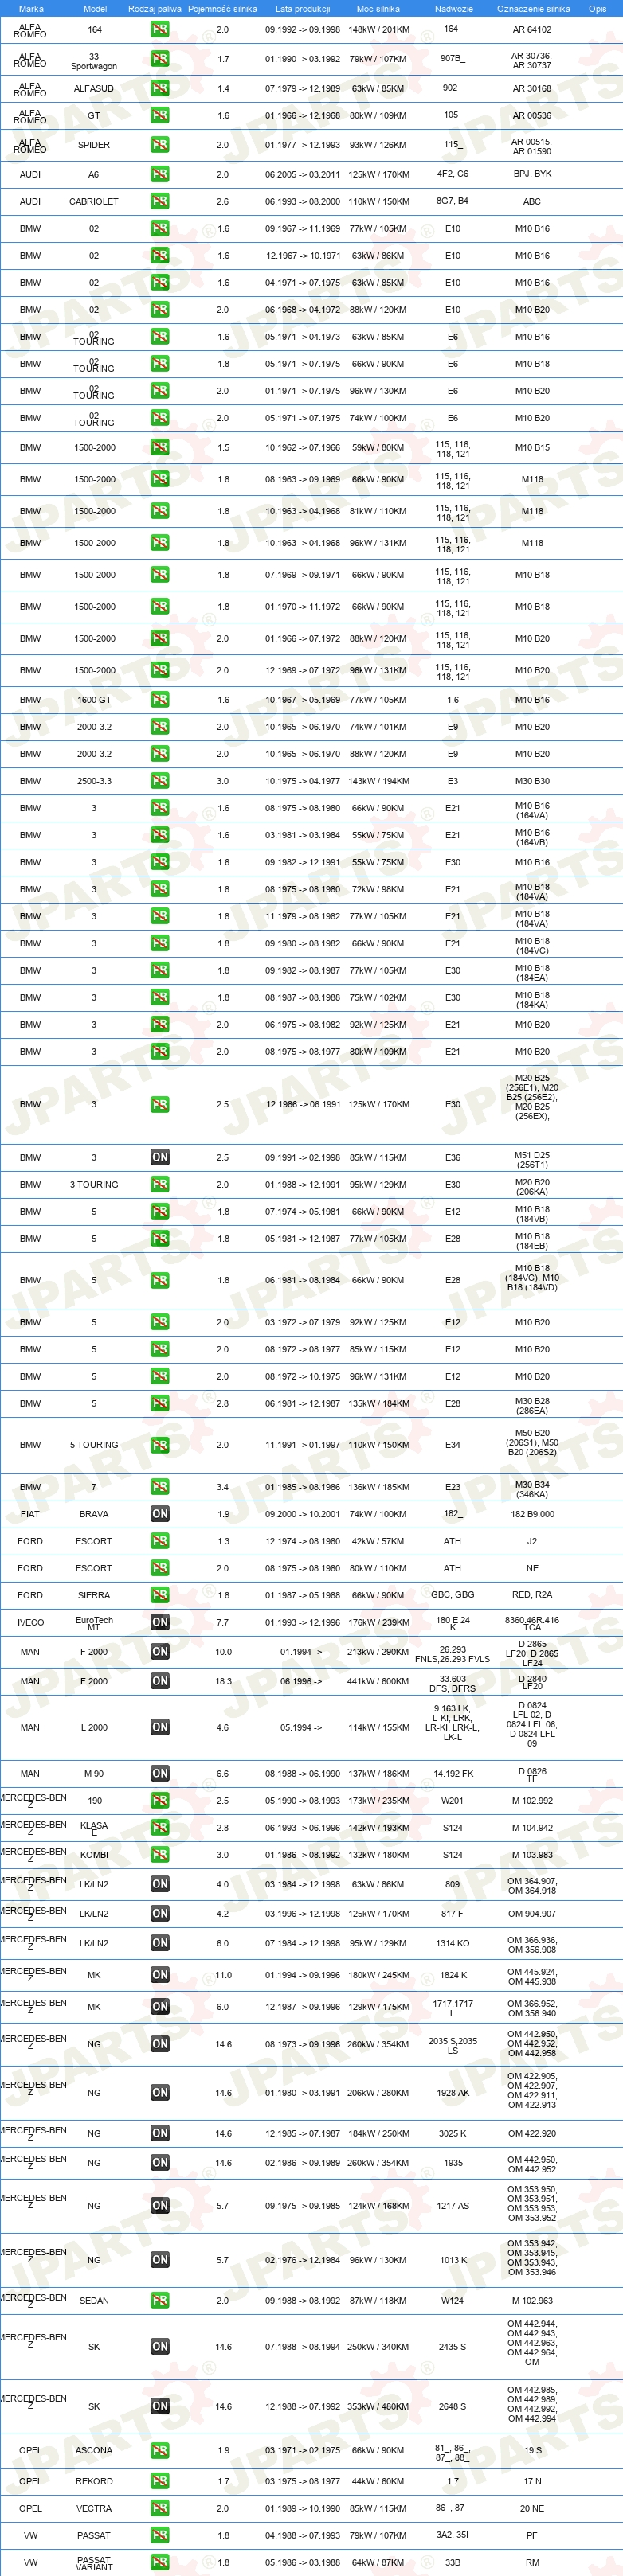Select PB fuel icon in ALFASUD row
The image size is (623, 2576).
(x=159, y=88)
